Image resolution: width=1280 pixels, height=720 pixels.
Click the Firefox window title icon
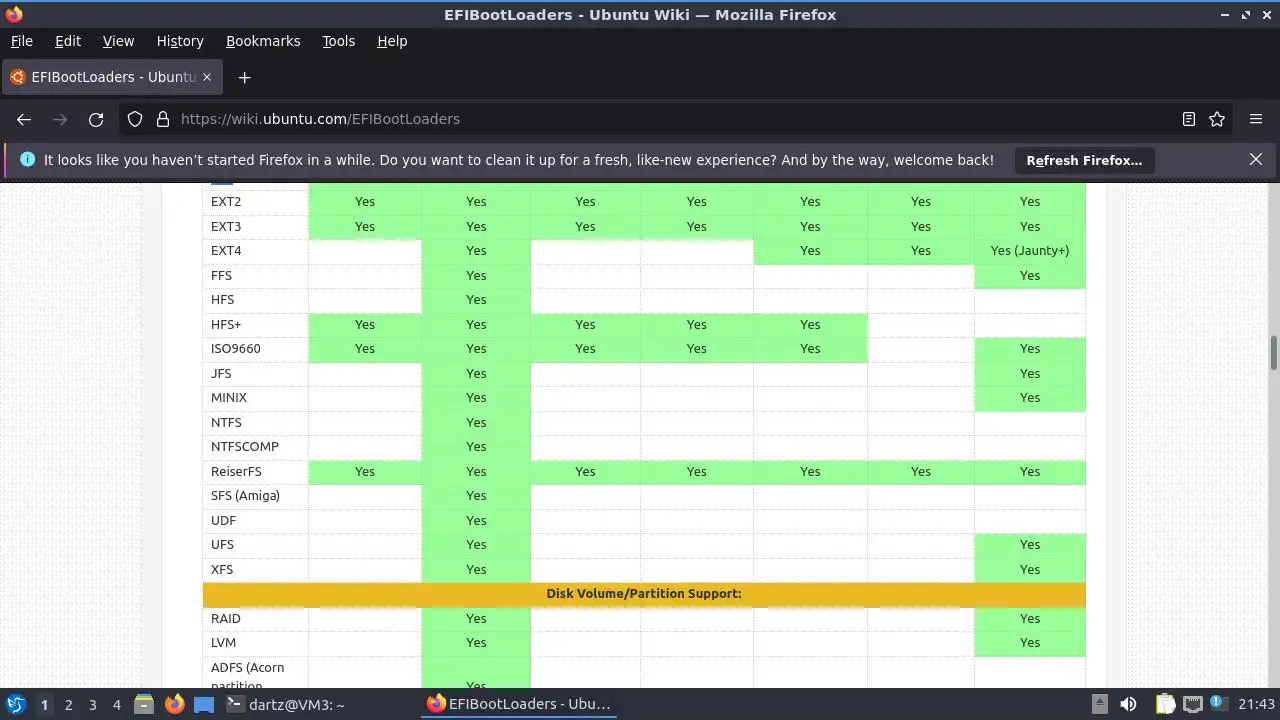click(14, 14)
